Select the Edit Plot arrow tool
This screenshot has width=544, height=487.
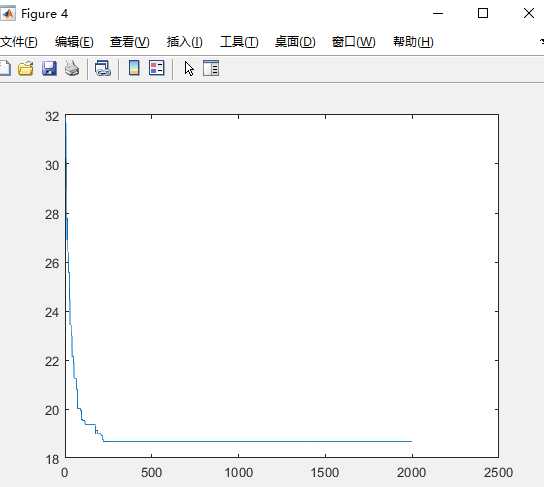(x=189, y=68)
